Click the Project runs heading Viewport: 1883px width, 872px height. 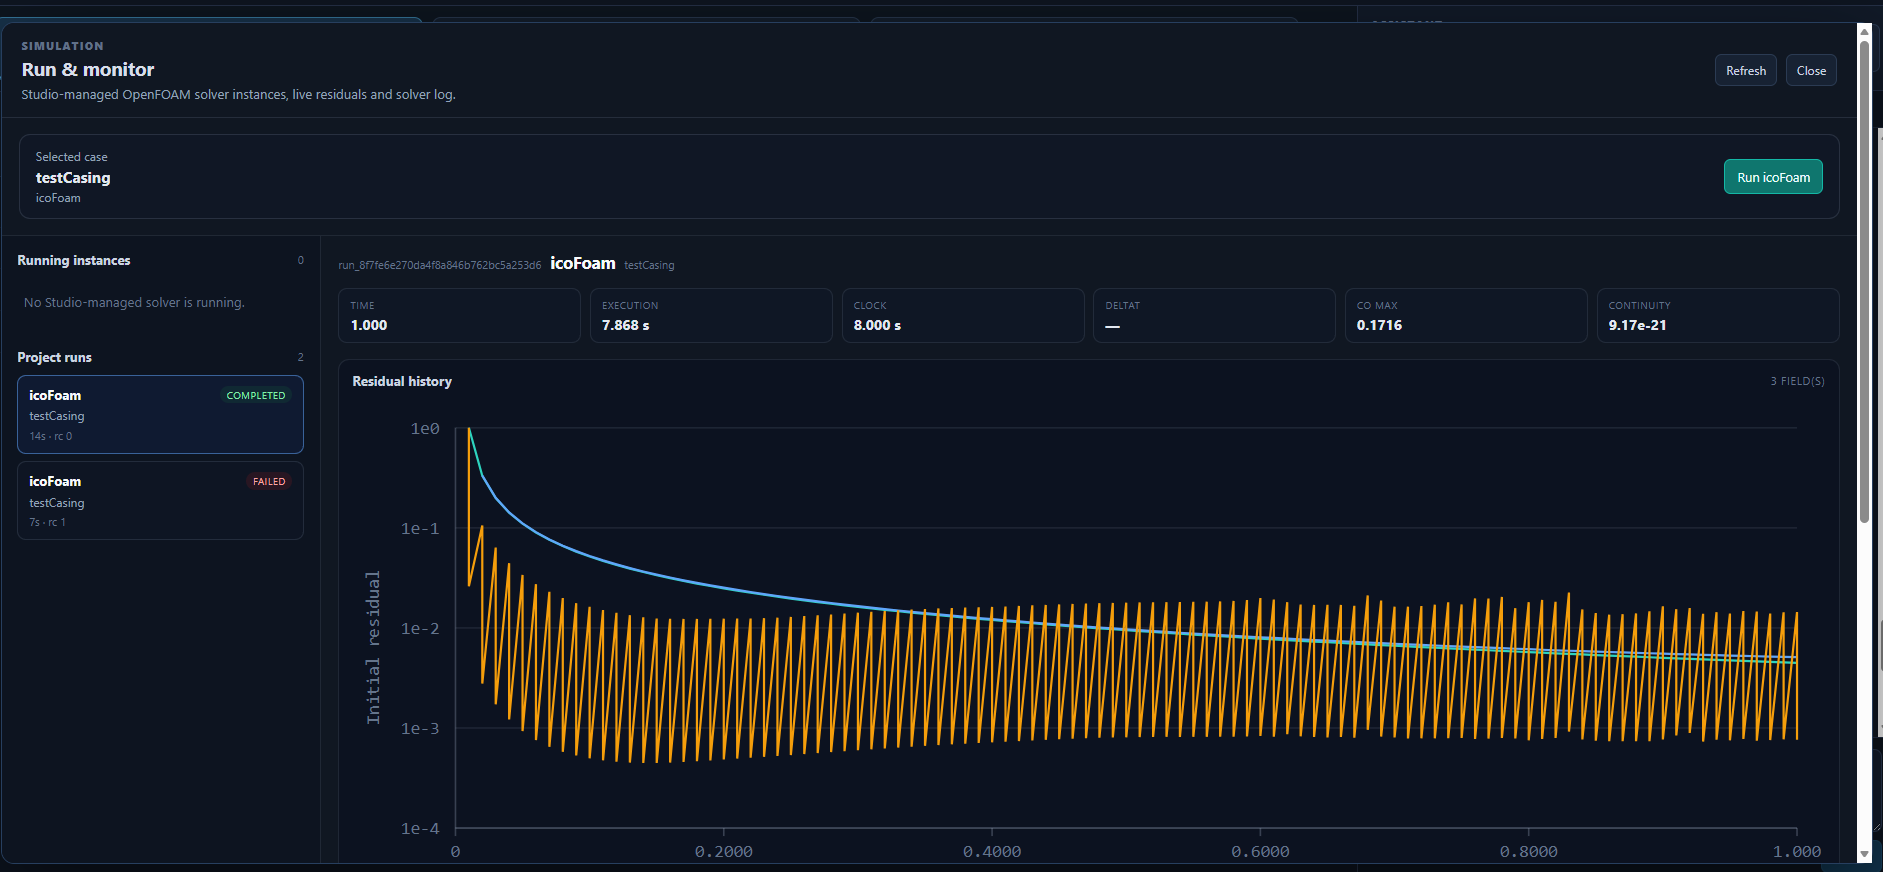pos(54,357)
